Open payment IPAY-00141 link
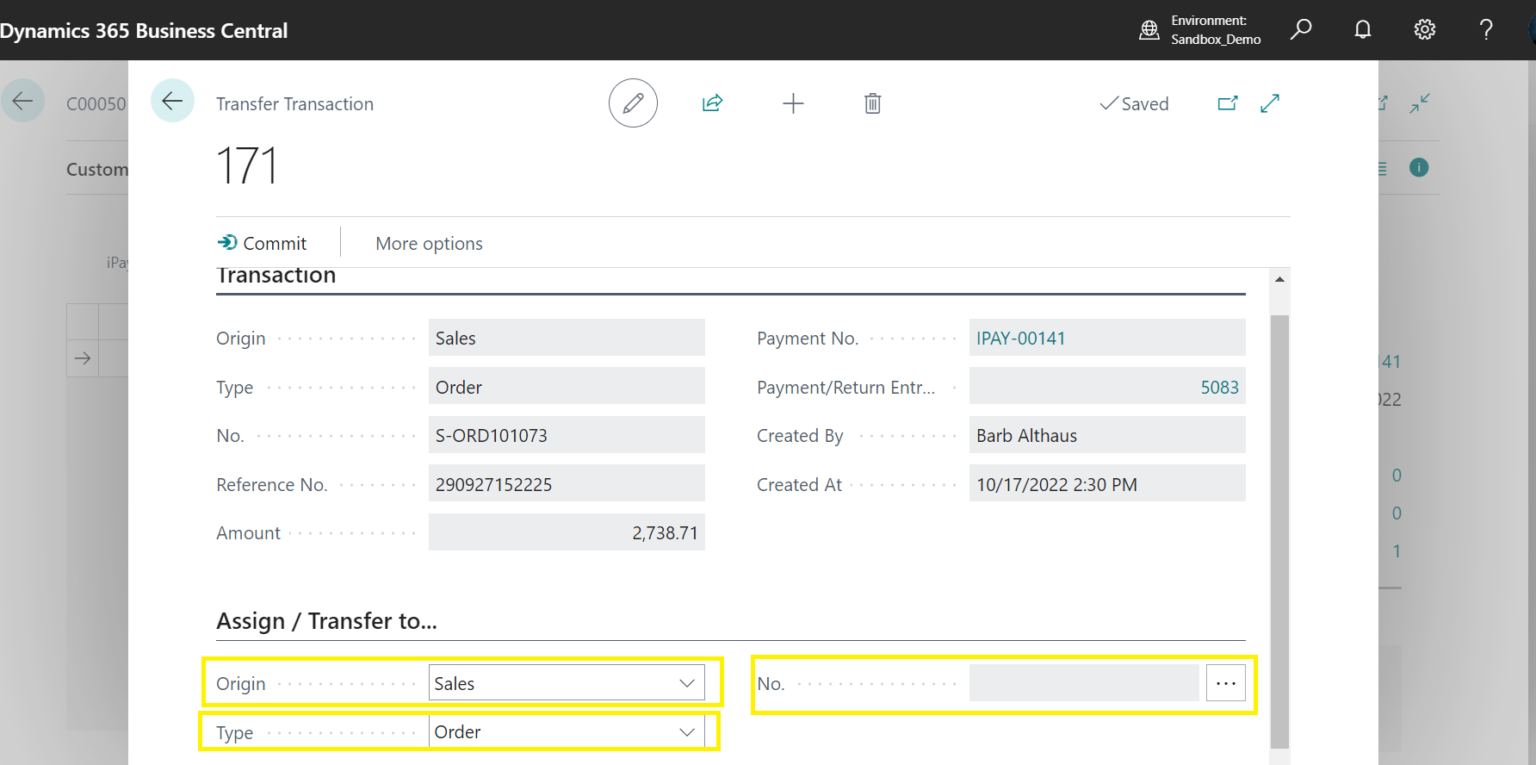 coord(1020,337)
